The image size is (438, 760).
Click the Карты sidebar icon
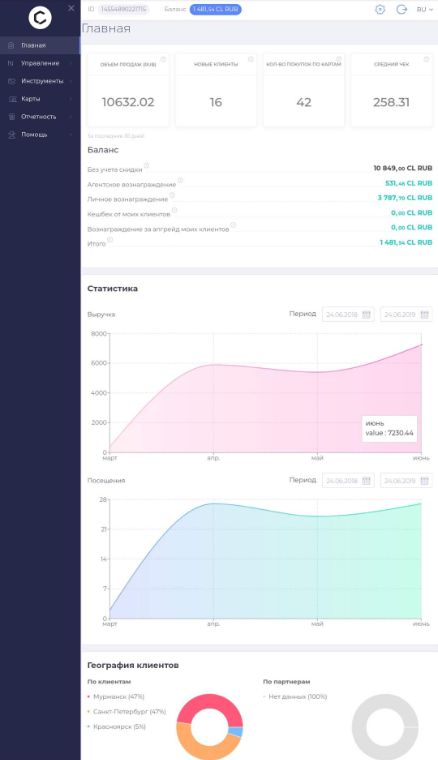click(12, 99)
